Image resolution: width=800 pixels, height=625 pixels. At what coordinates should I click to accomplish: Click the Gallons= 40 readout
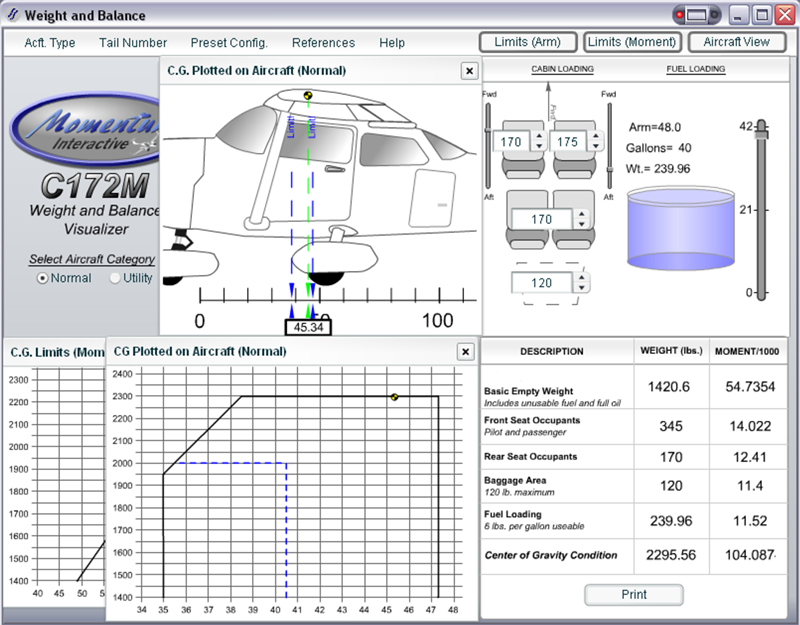tap(658, 148)
